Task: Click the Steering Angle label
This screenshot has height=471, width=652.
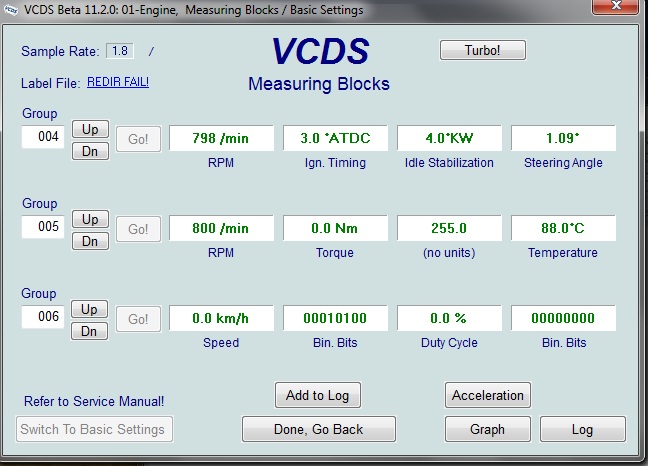Action: (563, 163)
